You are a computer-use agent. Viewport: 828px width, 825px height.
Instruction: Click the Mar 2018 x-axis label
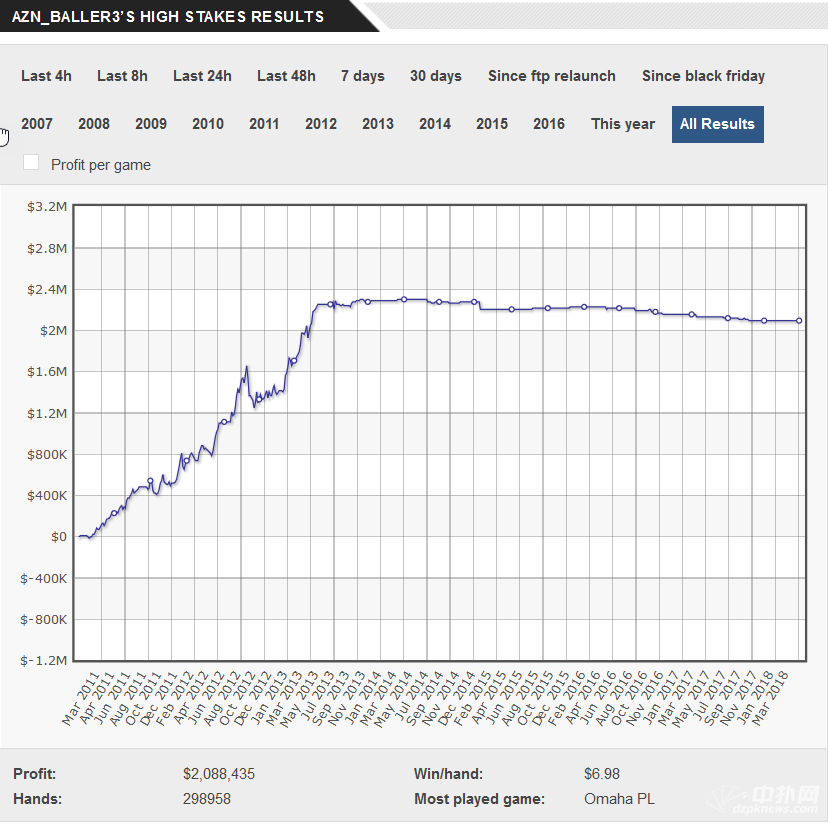(x=769, y=698)
